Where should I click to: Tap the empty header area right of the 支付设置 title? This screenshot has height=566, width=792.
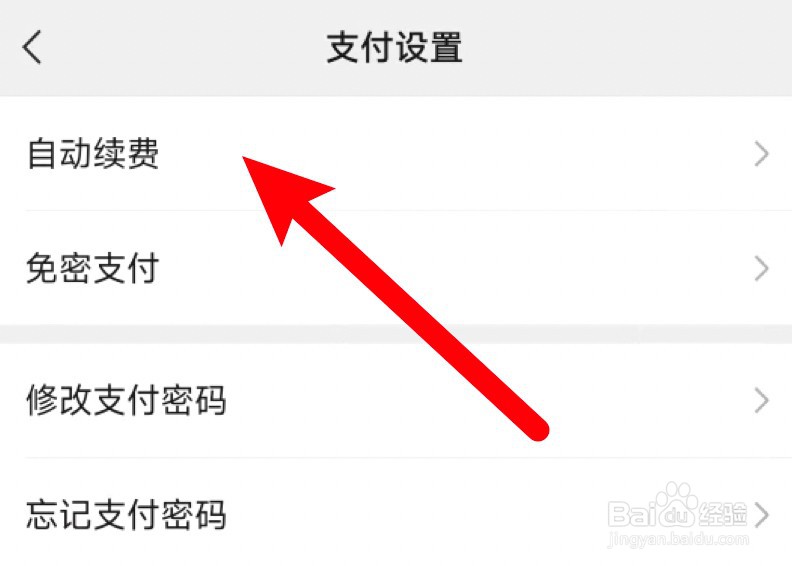626,47
